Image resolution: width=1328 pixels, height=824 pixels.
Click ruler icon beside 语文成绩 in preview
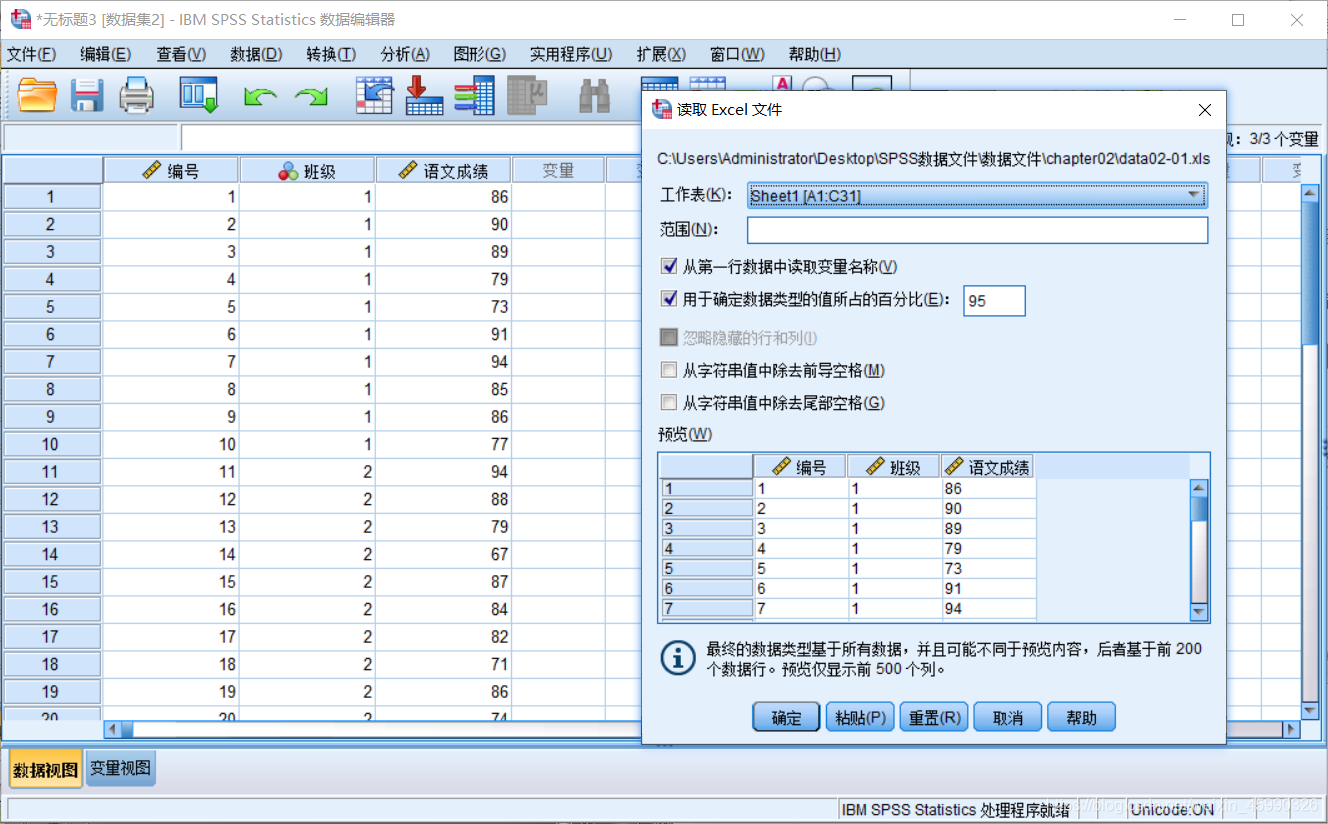click(x=954, y=467)
